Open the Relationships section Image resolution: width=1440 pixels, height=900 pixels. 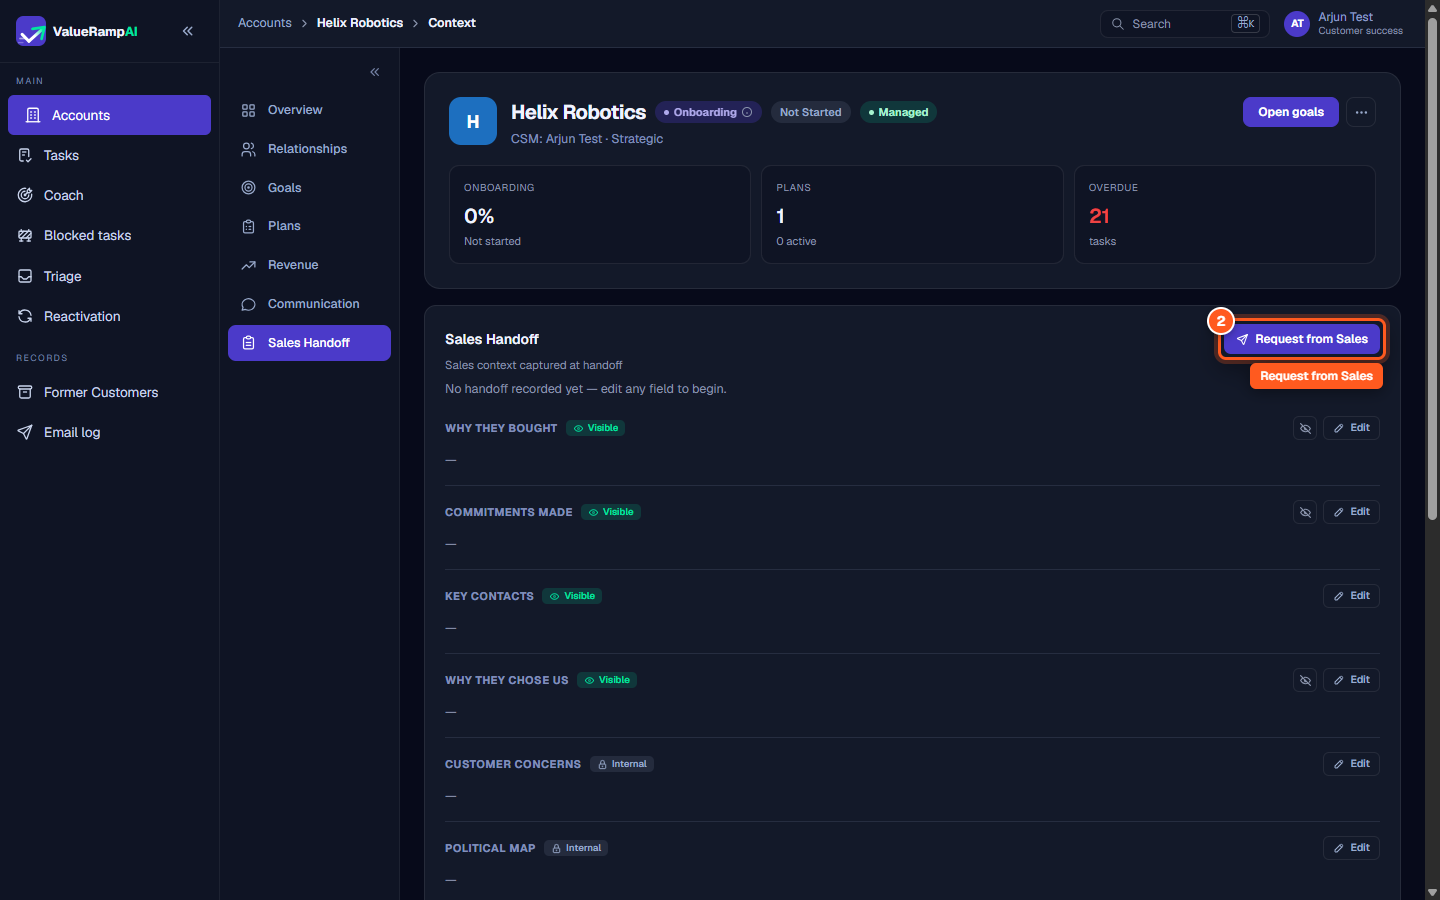(309, 149)
